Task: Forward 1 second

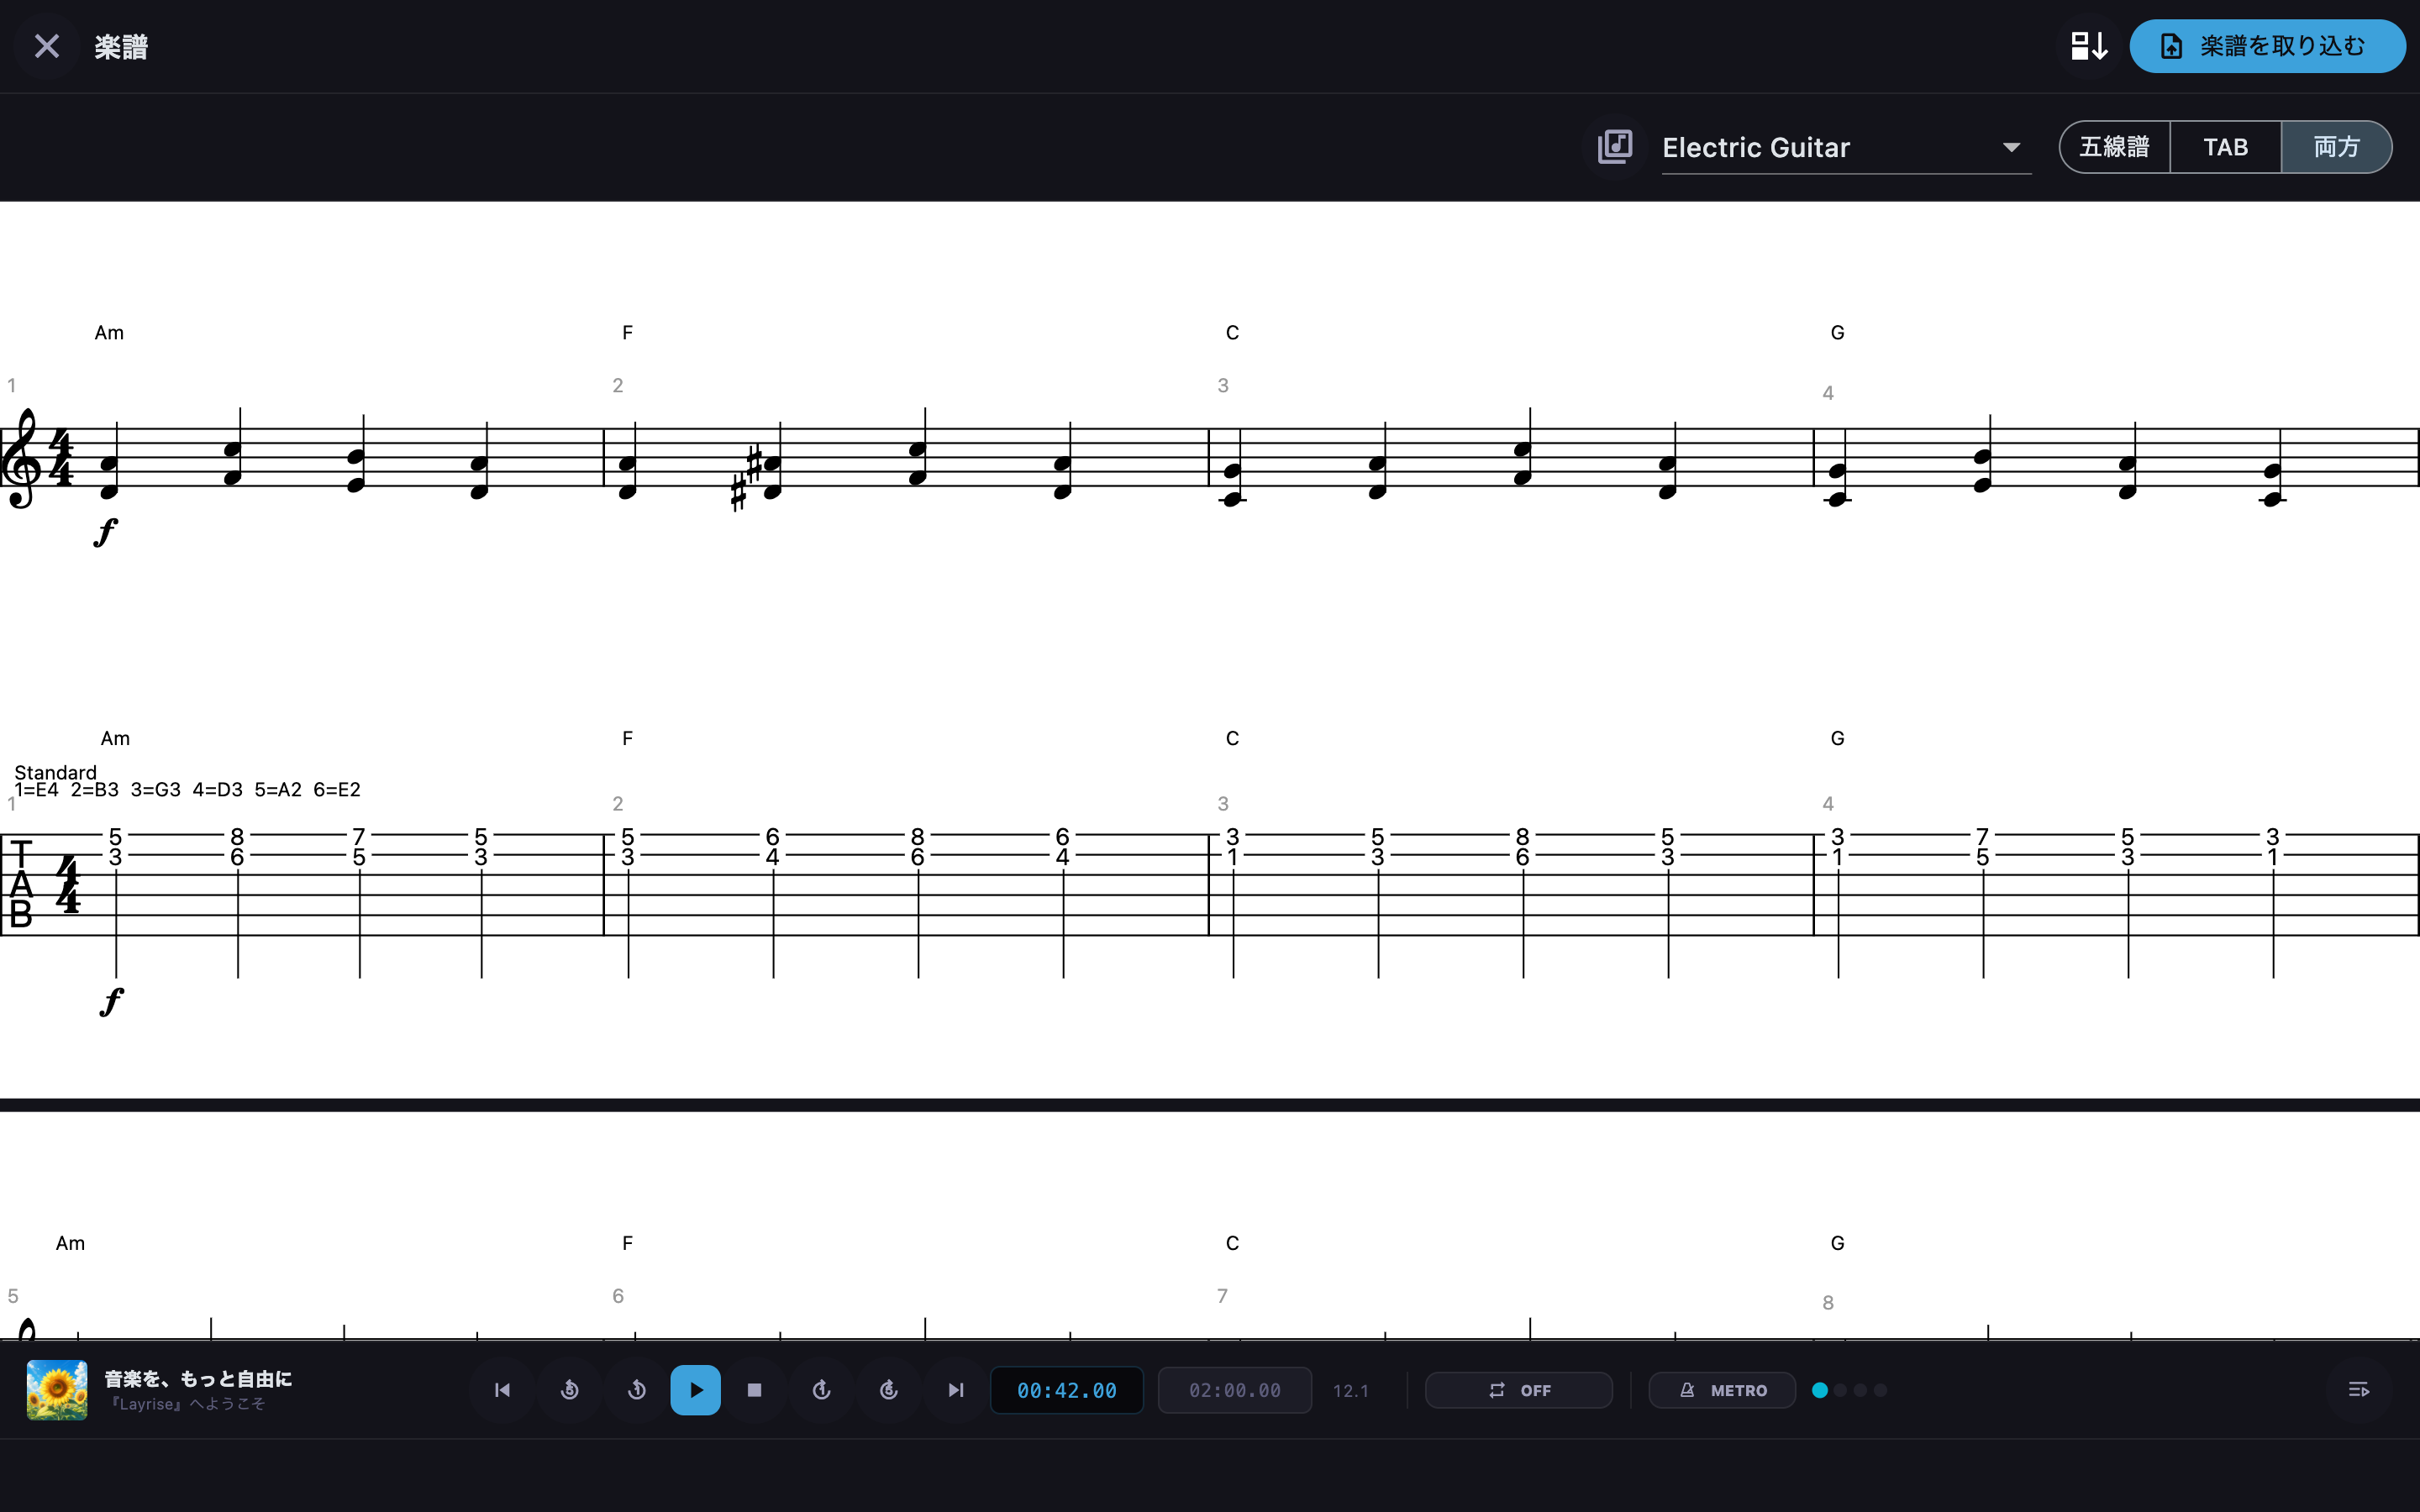Action: (822, 1390)
